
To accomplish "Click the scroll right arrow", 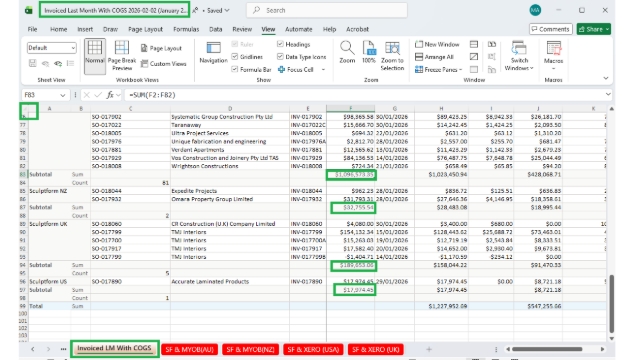I will coord(602,349).
